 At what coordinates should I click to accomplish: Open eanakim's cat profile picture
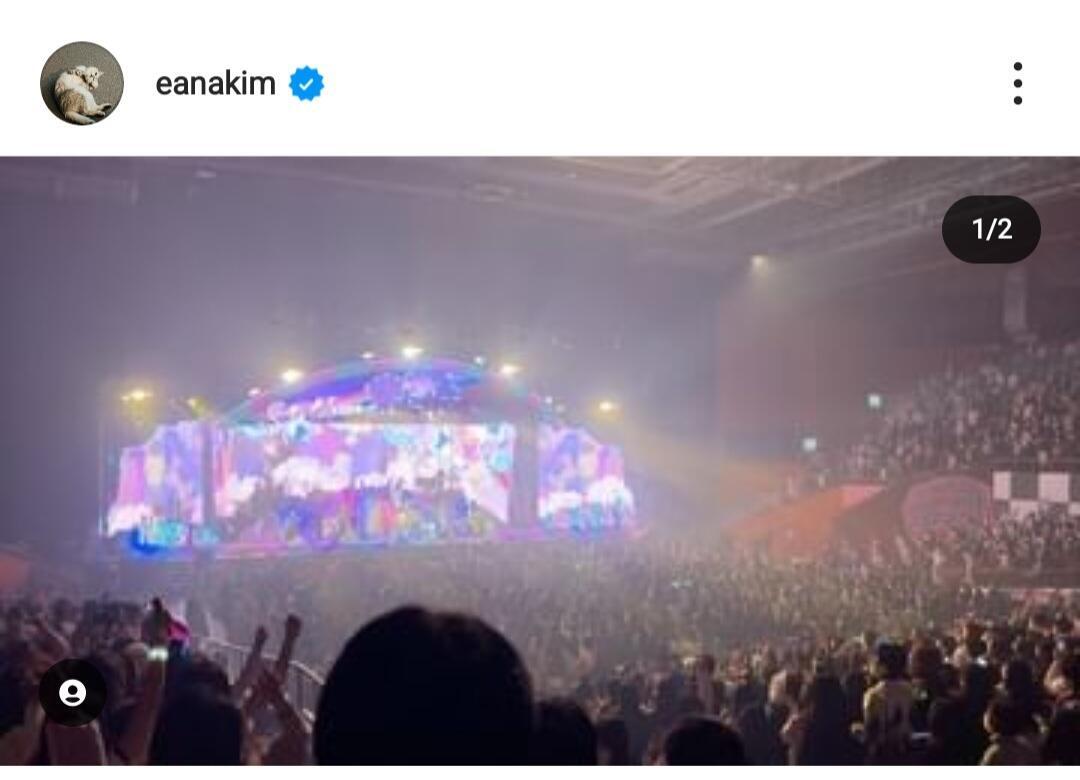(82, 83)
